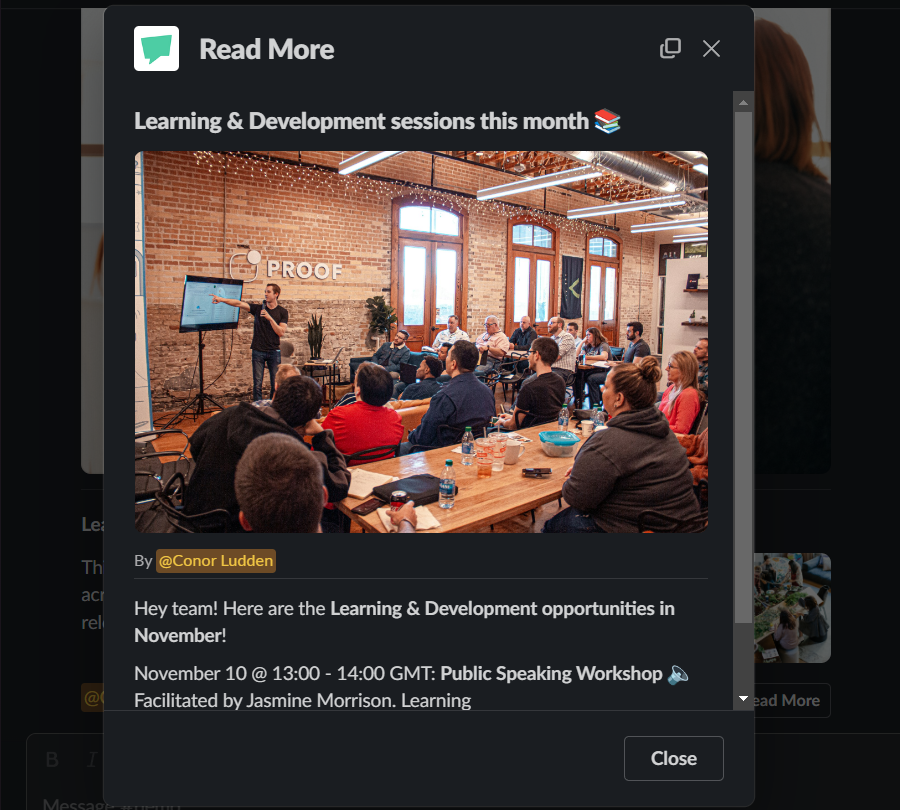Viewport: 900px width, 810px height.
Task: Click the books emoji in the heading
Action: (607, 121)
